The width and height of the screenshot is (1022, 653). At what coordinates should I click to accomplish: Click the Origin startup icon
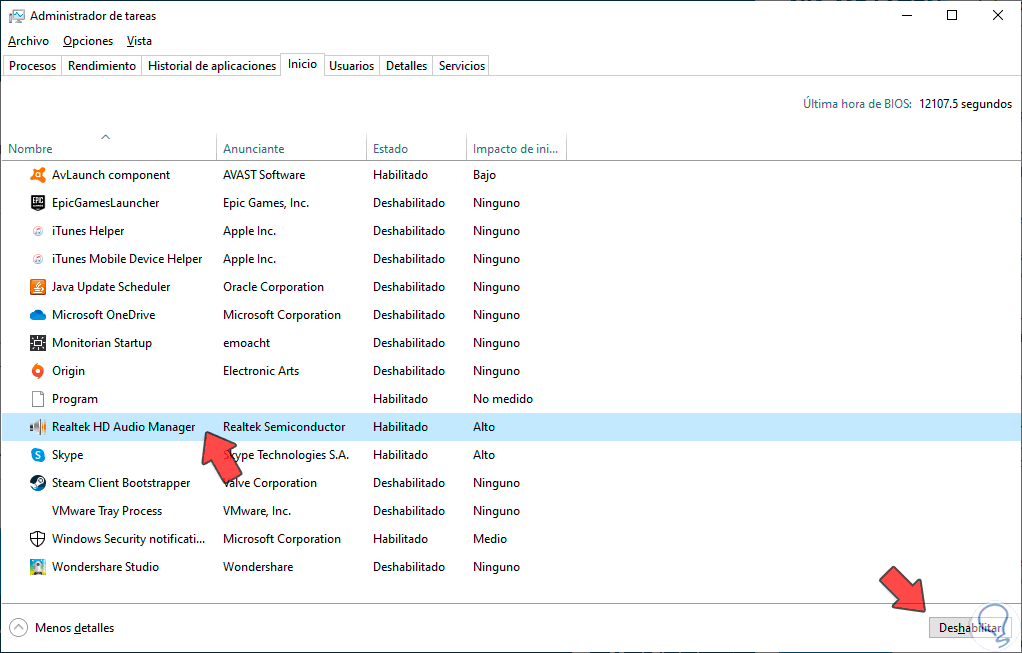point(38,371)
